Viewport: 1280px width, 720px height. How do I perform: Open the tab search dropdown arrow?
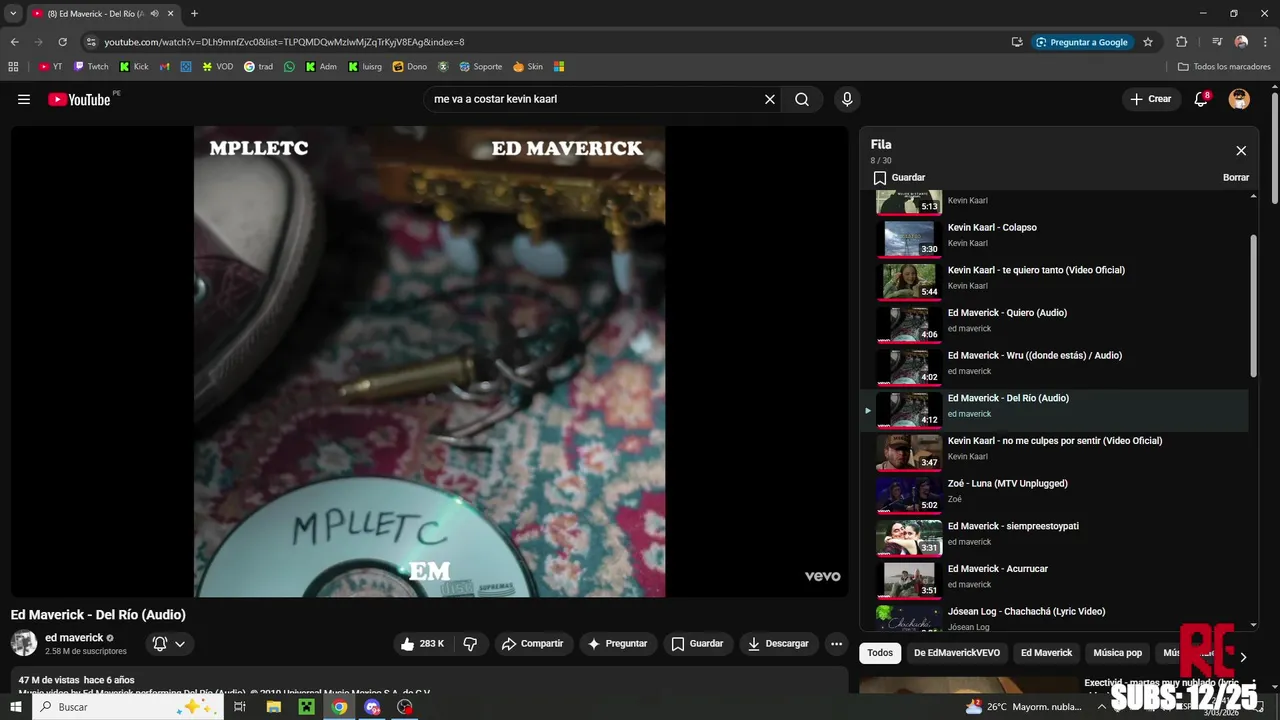(x=13, y=13)
